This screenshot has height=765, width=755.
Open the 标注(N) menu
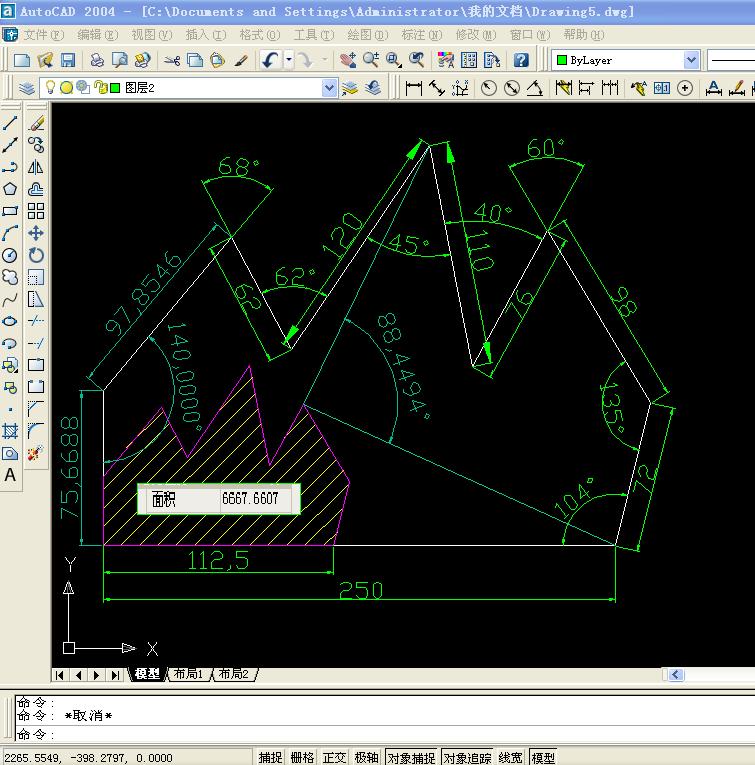pos(421,35)
